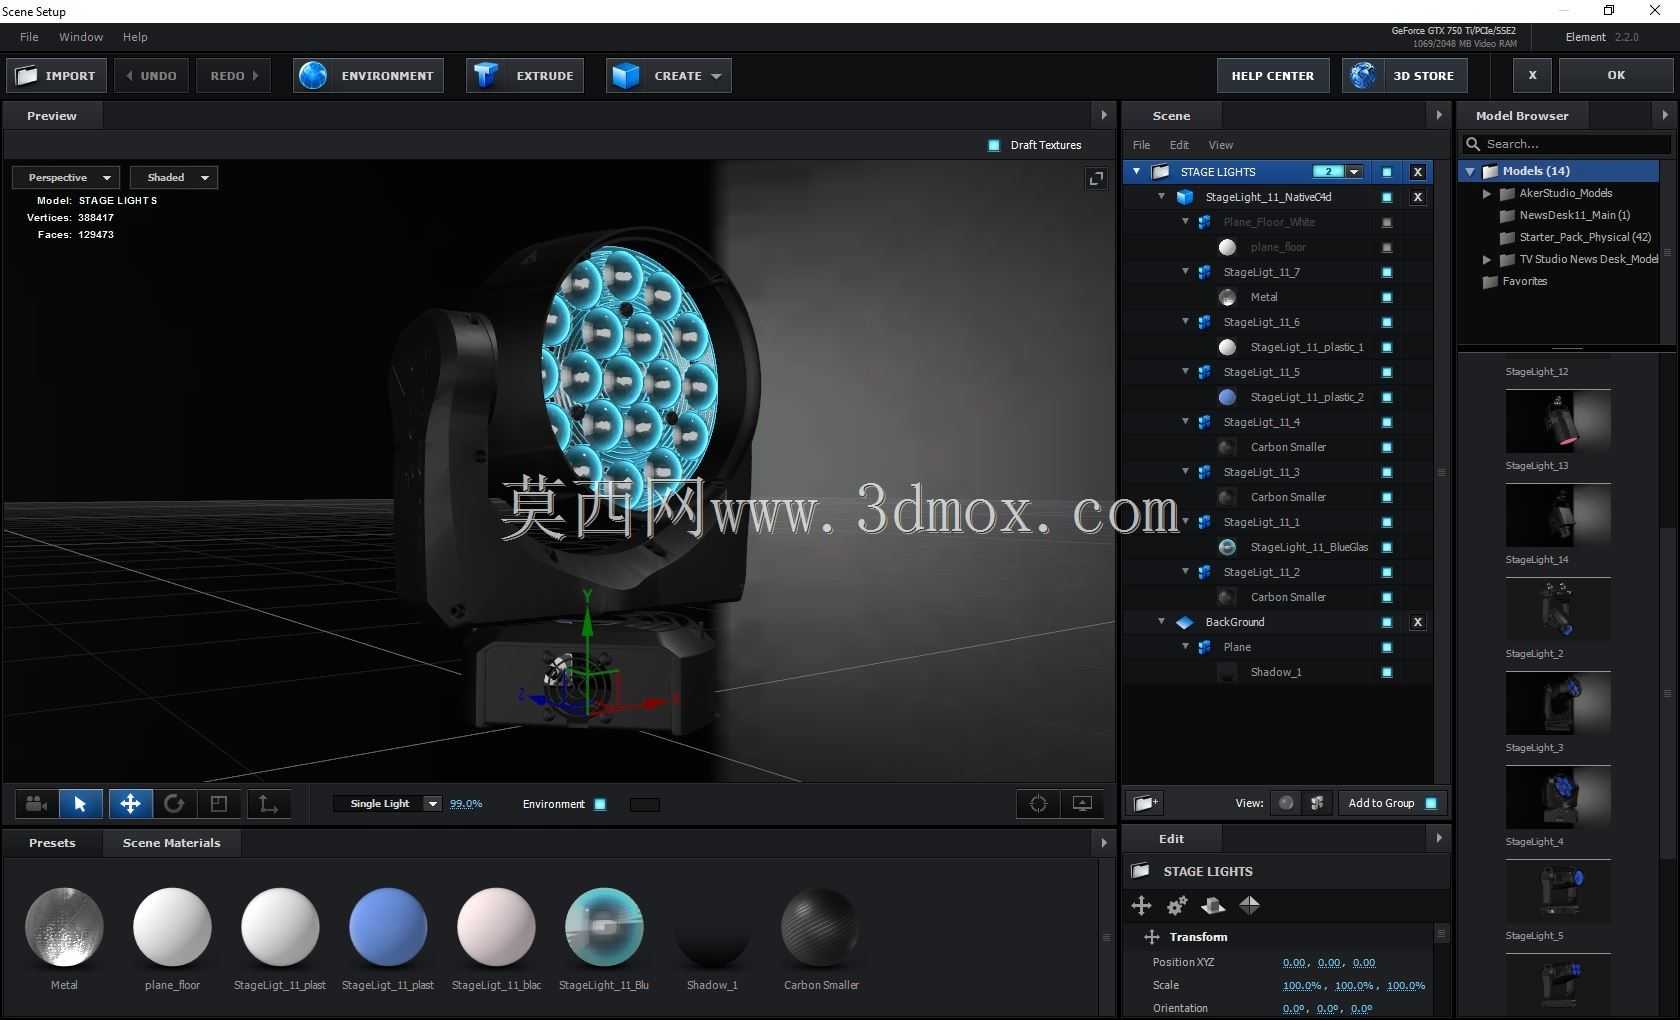Select the anchor point axis tool
The image size is (1680, 1020).
tap(268, 804)
